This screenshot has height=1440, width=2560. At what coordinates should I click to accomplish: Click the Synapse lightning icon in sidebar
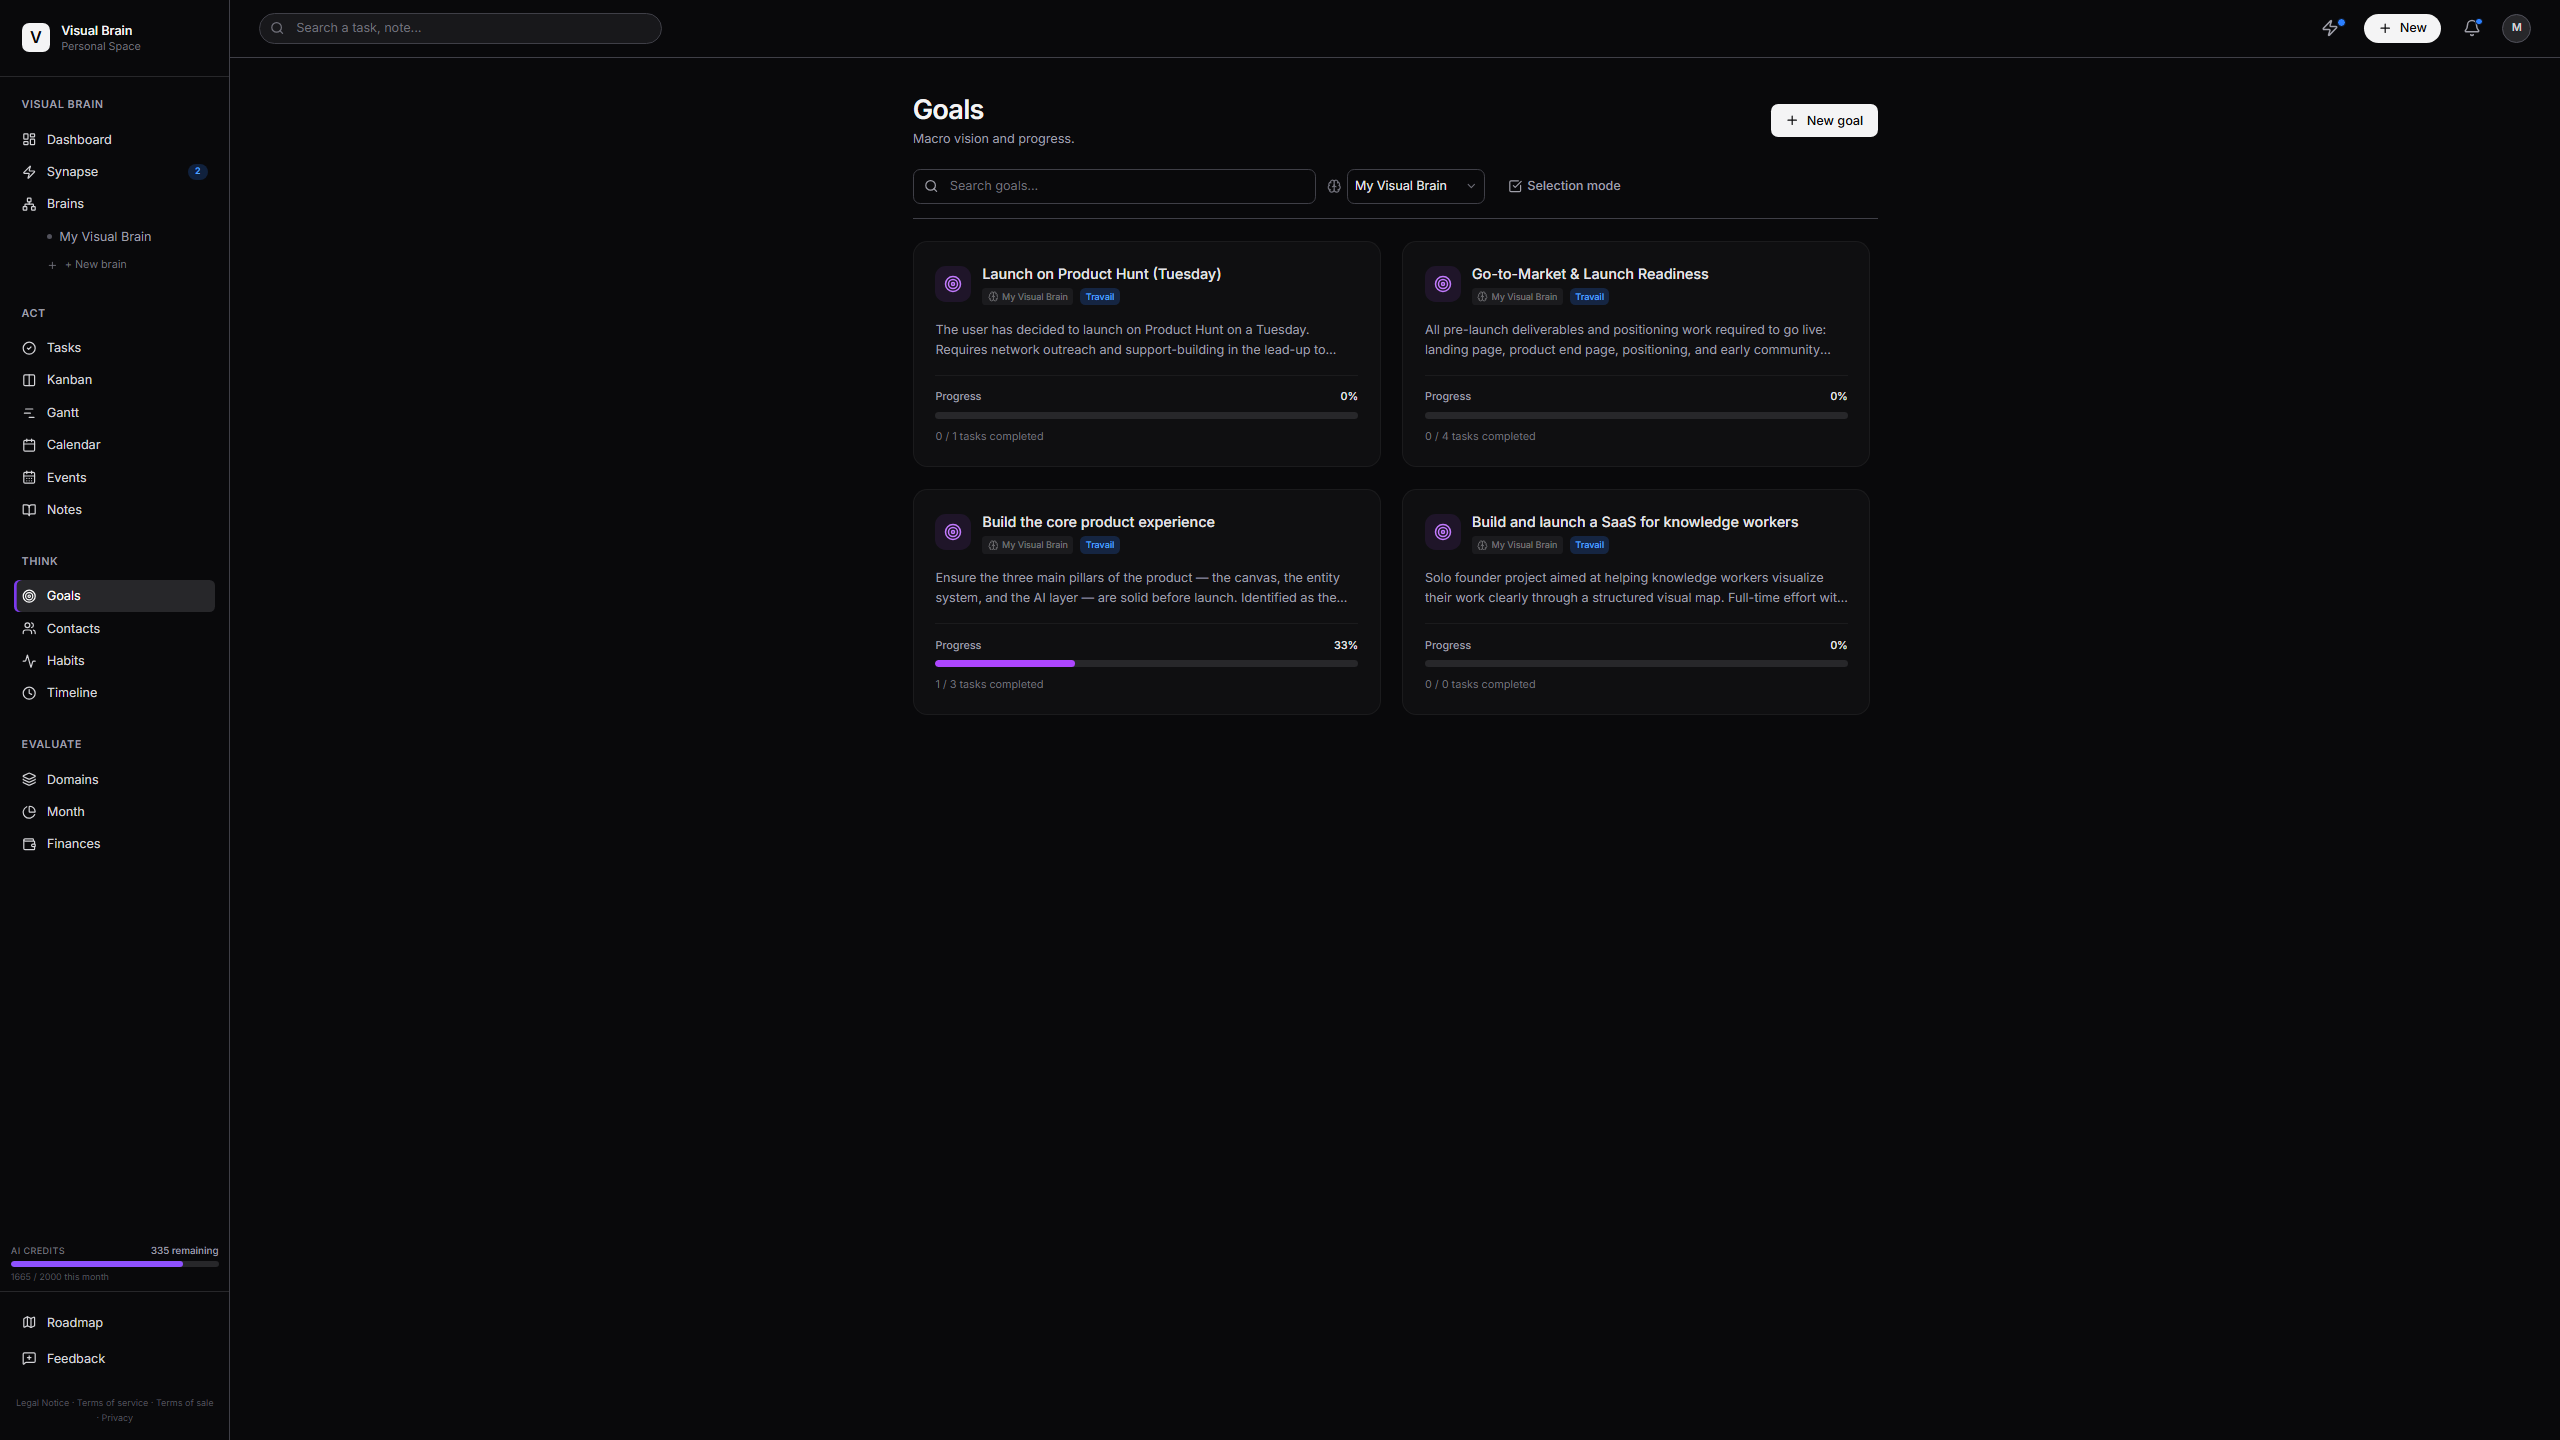[29, 172]
